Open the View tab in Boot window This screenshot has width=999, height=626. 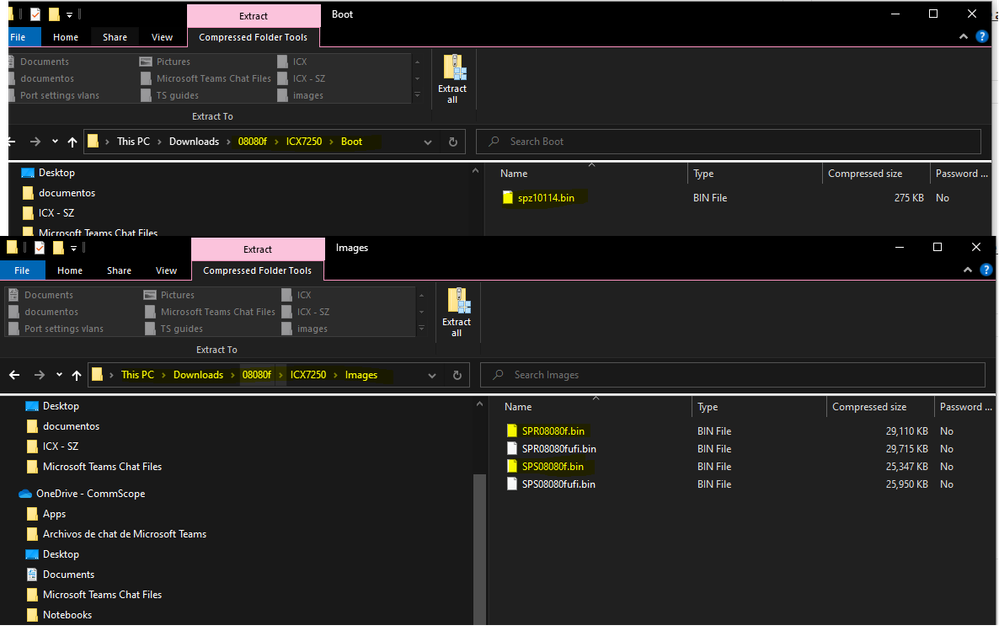point(162,37)
